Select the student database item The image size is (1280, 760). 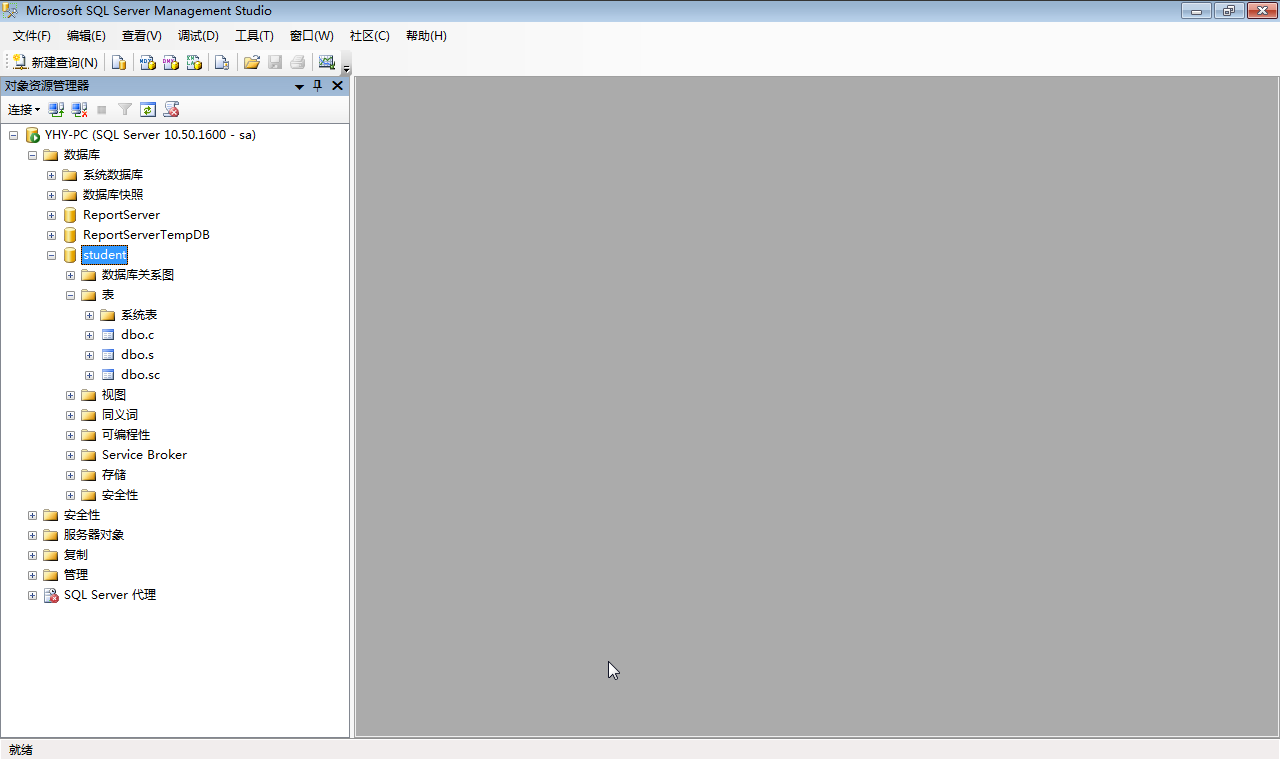104,255
